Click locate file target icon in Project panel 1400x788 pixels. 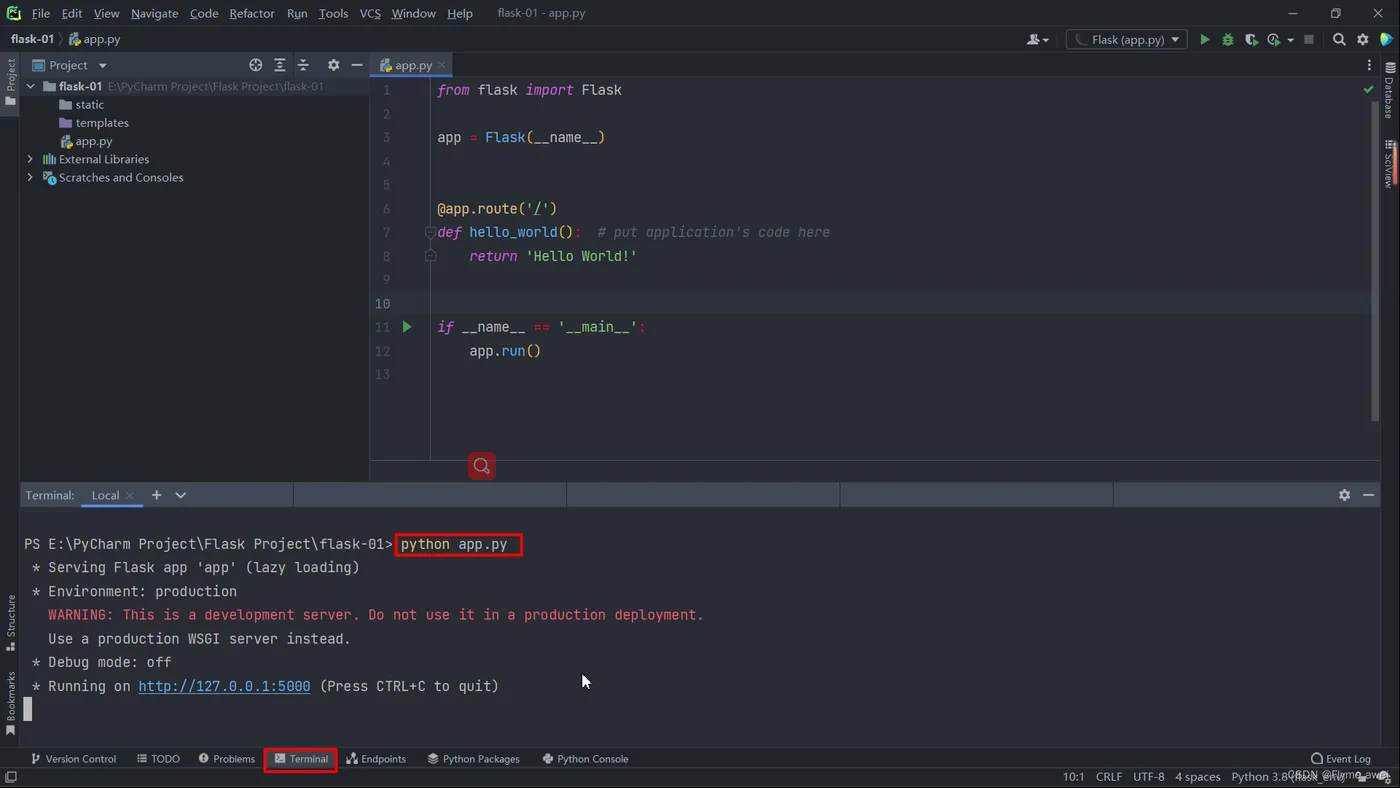pos(256,65)
